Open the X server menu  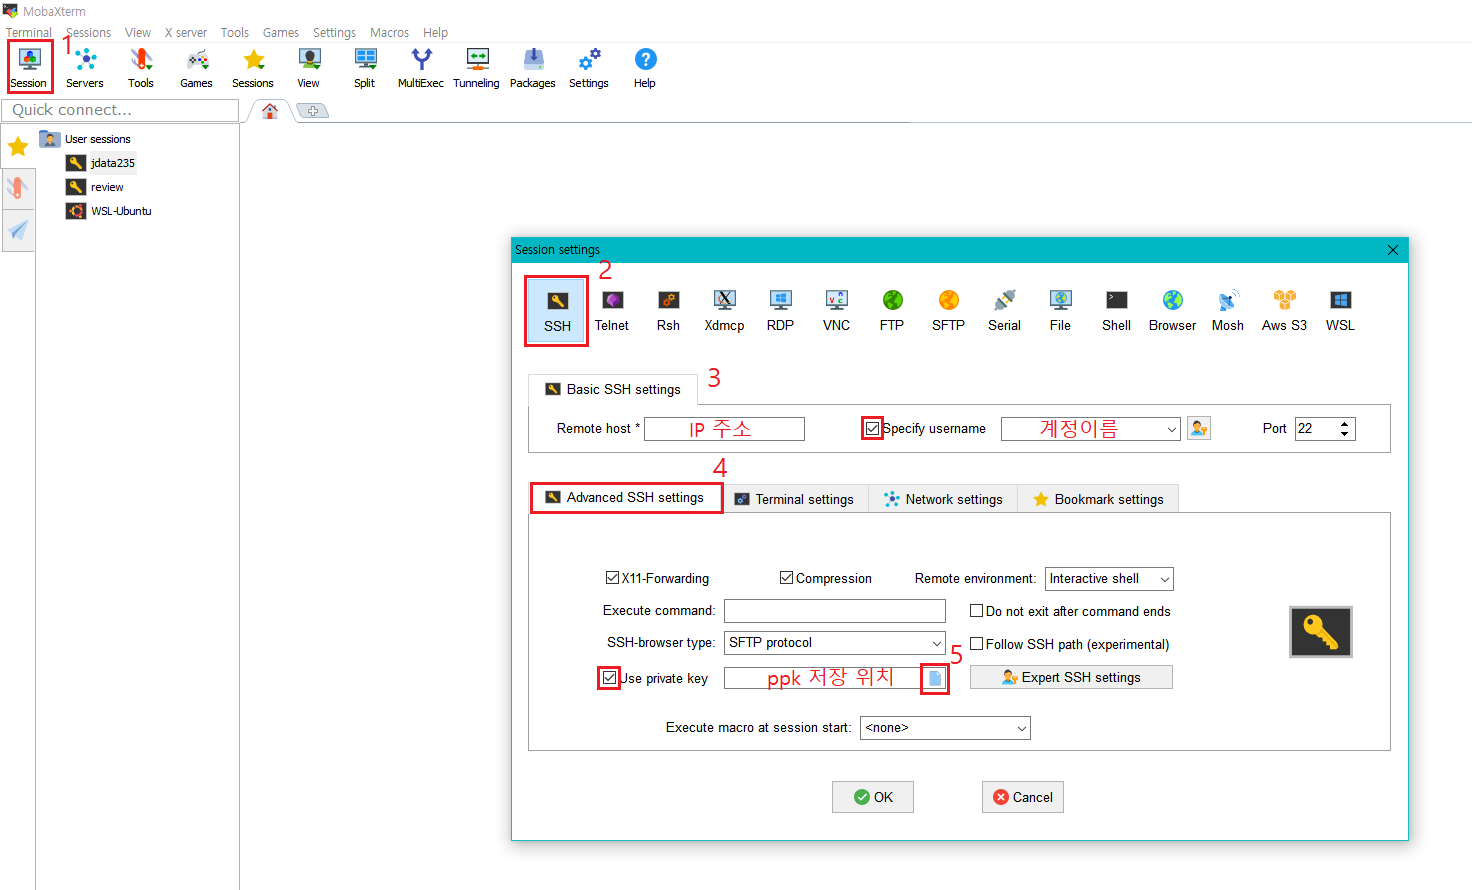[x=186, y=32]
